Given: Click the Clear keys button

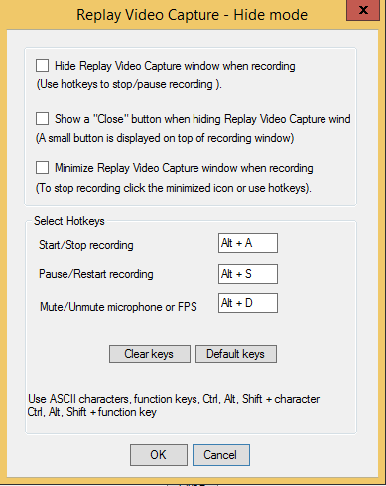Looking at the screenshot, I should [150, 354].
